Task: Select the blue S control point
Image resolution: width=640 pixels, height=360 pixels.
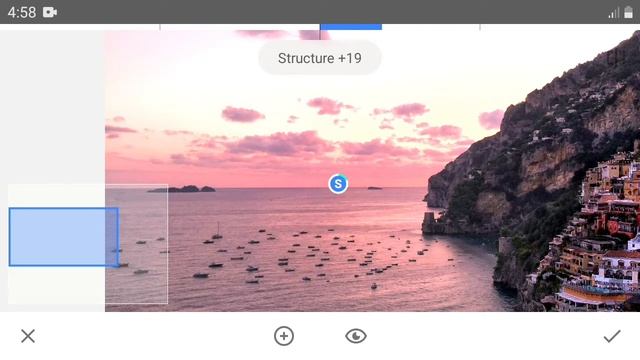Action: tap(338, 184)
